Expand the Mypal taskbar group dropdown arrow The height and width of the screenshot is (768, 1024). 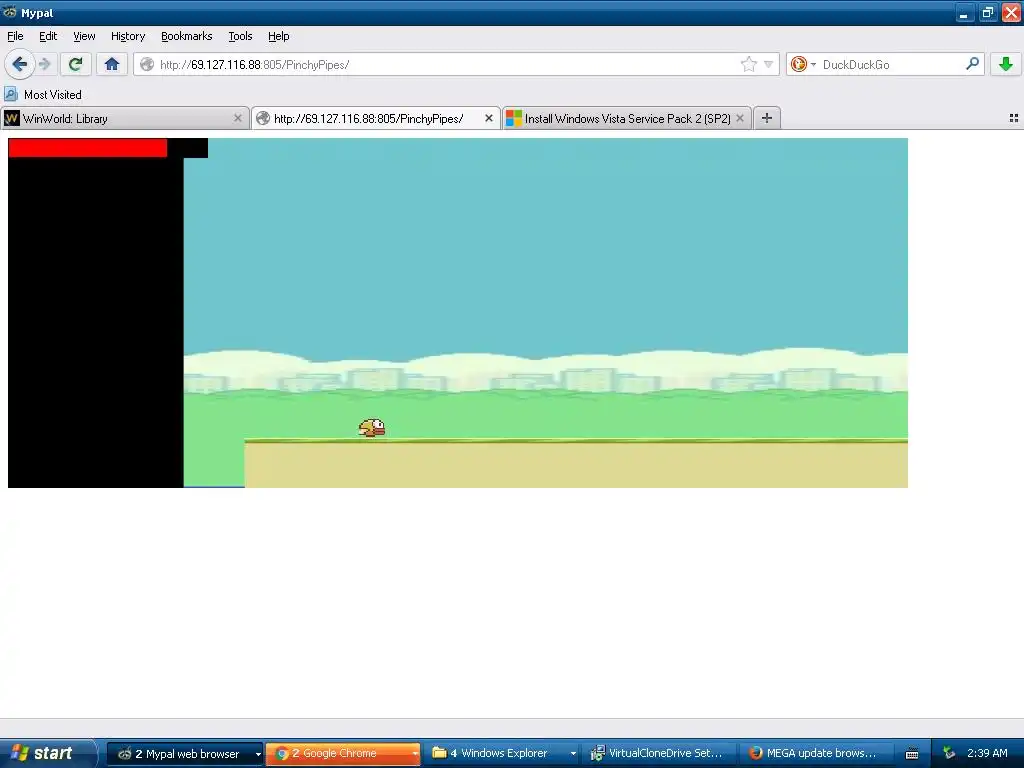[x=258, y=754]
